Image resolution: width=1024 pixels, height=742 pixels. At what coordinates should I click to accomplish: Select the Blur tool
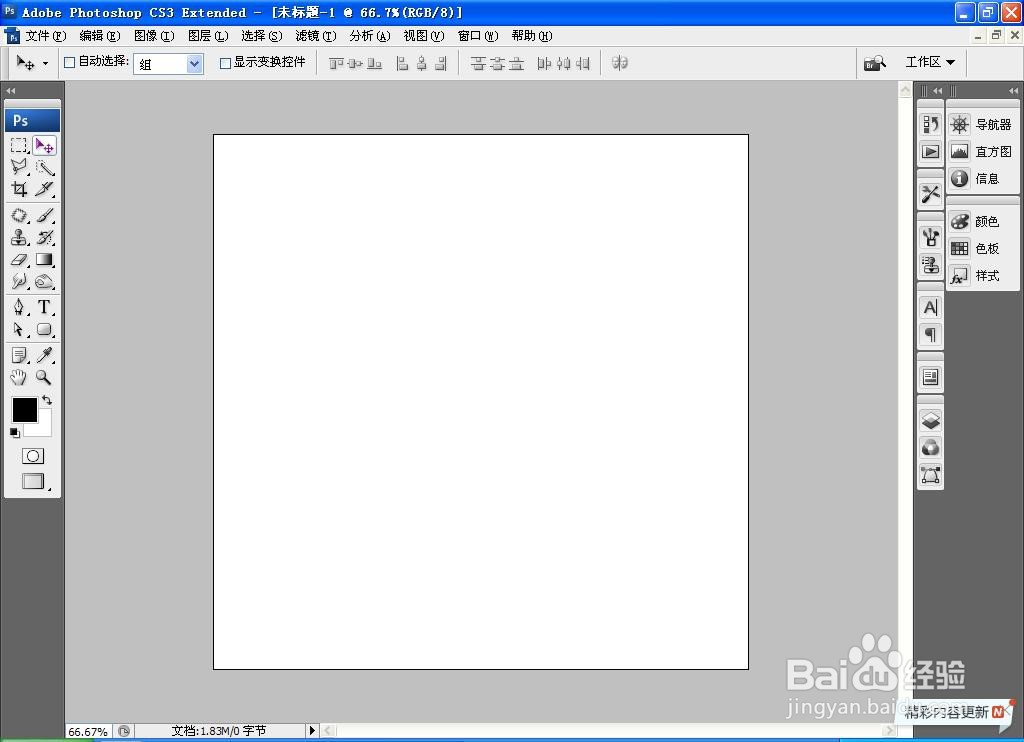coord(19,282)
